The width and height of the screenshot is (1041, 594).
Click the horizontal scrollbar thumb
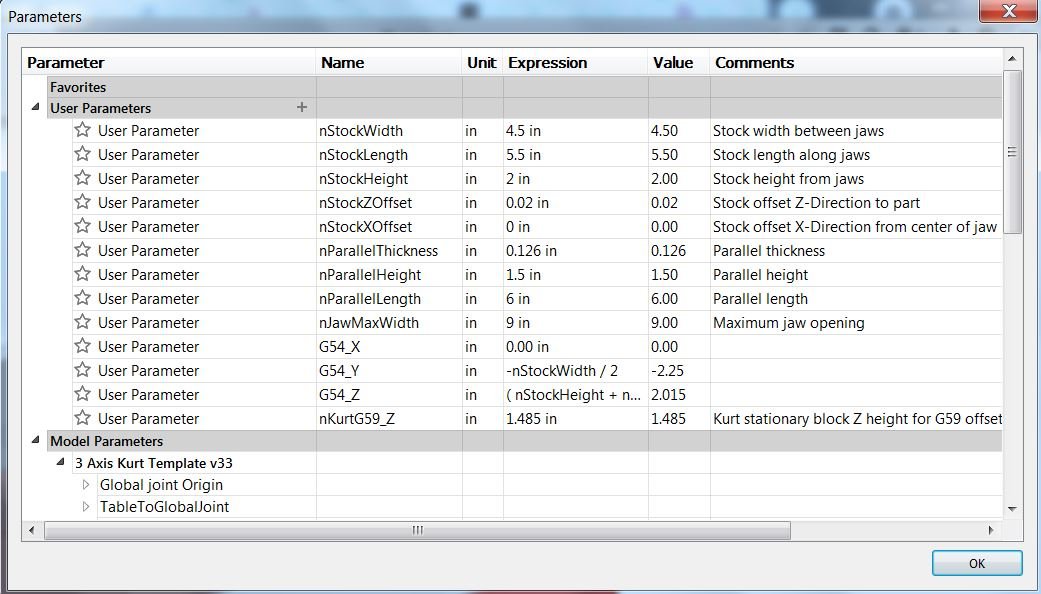[x=417, y=530]
